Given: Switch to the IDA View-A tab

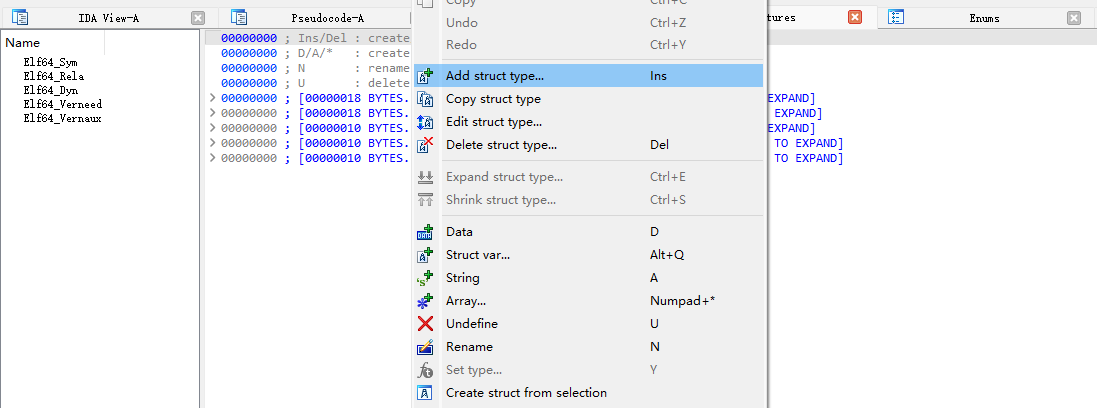Looking at the screenshot, I should (x=108, y=18).
